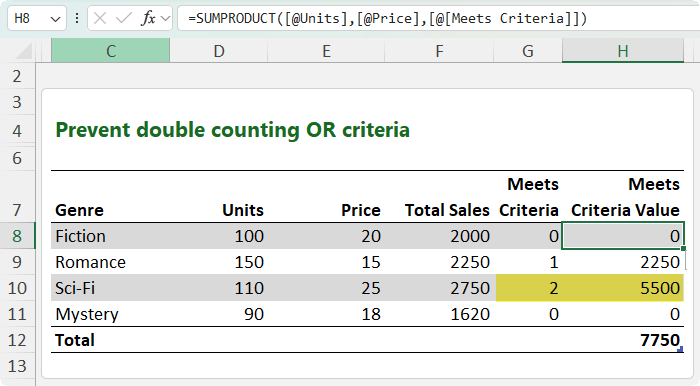Select Total Sales value 1620

click(439, 314)
